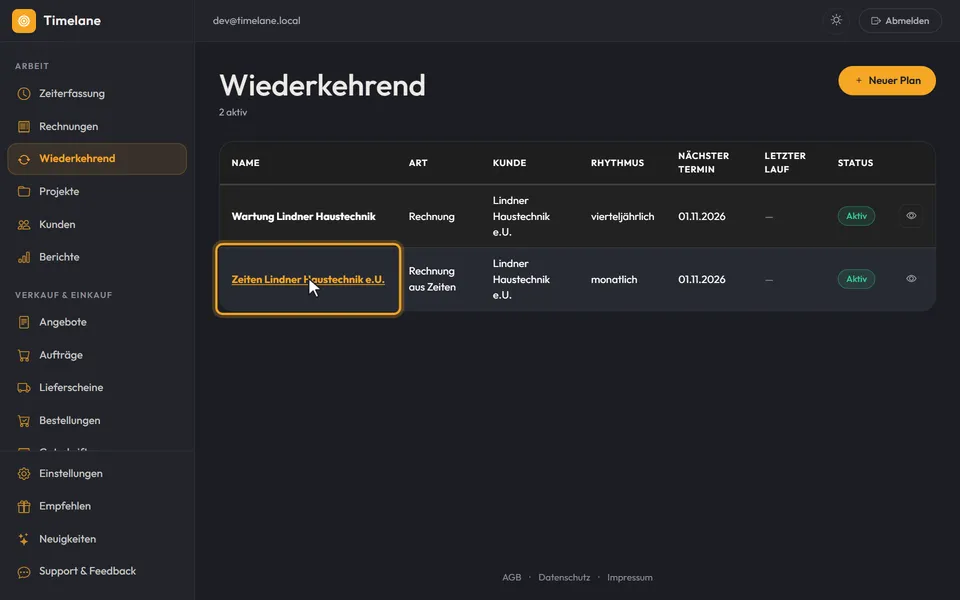
Task: Click the Angebote document icon
Action: click(24, 322)
